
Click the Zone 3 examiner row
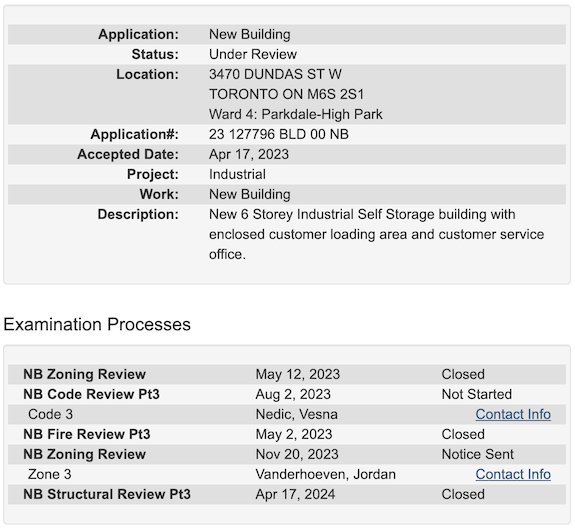(287, 474)
